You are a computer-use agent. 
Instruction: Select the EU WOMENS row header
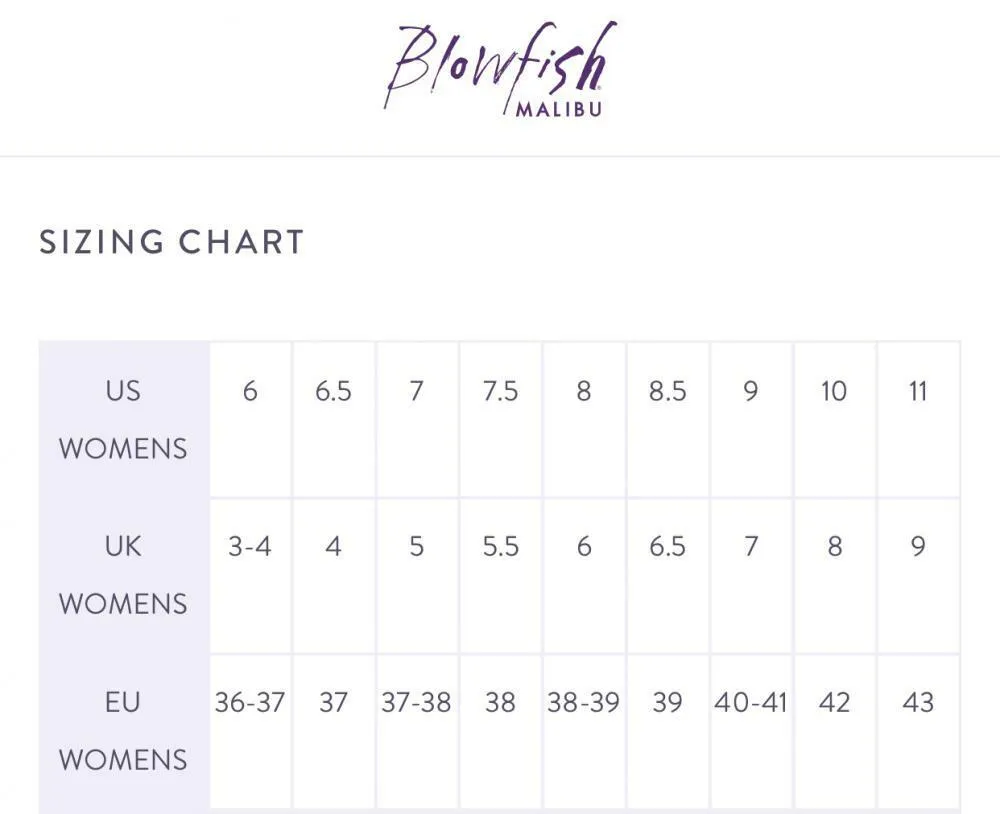click(123, 731)
